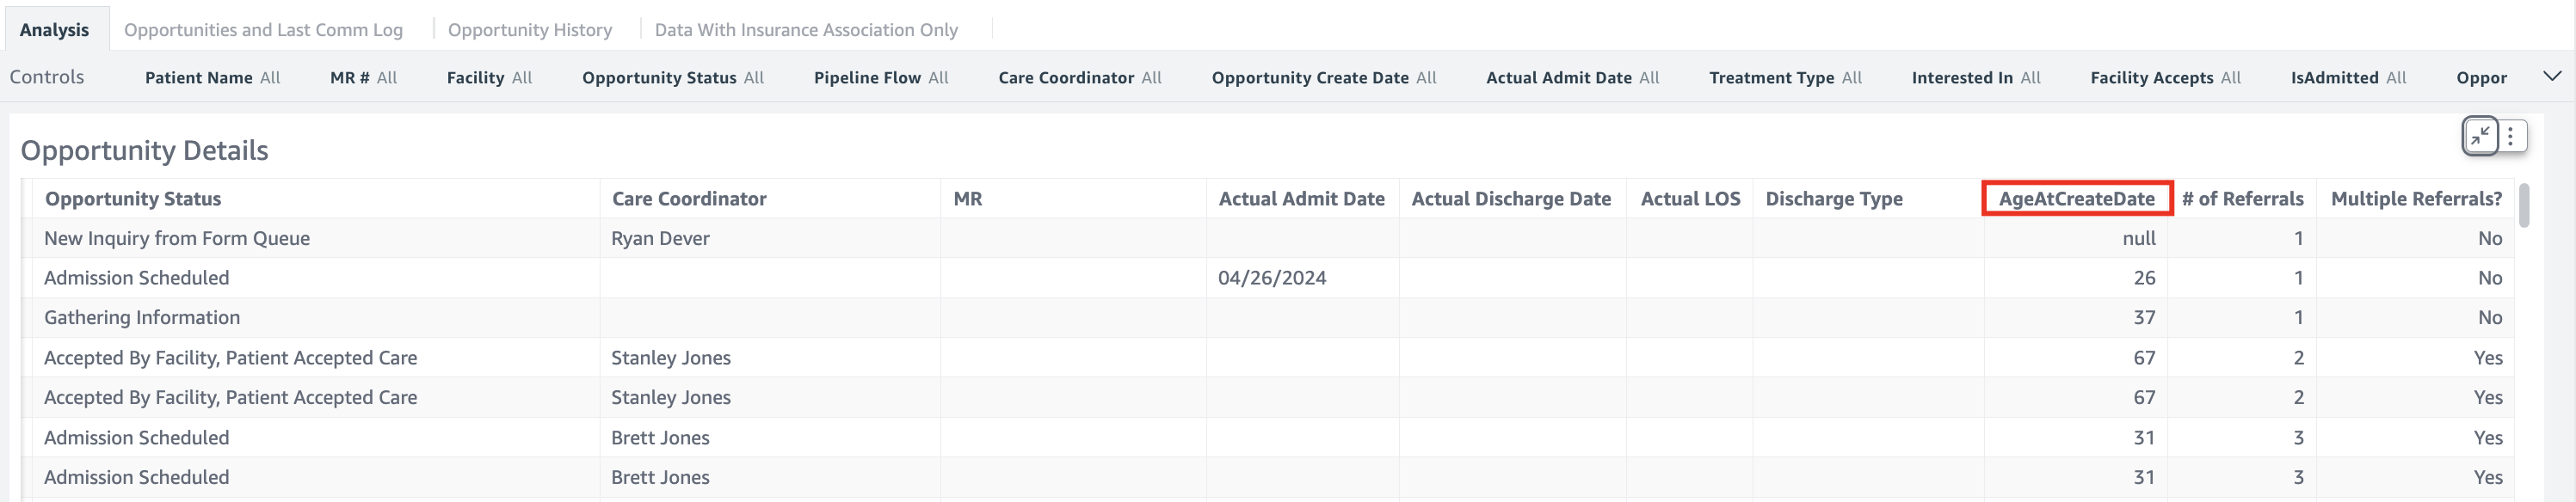Click the Actual Admit Date column header
Image resolution: width=2576 pixels, height=502 pixels.
(1301, 199)
